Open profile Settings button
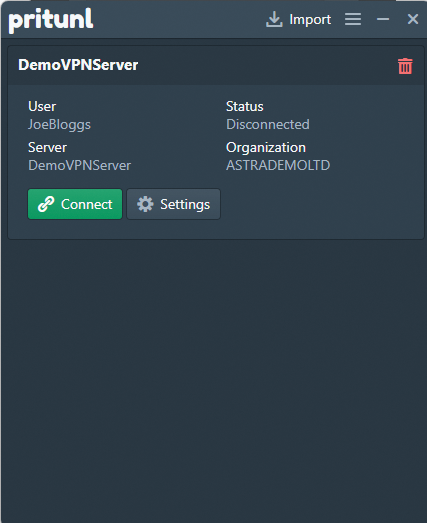The width and height of the screenshot is (427, 523). [173, 204]
